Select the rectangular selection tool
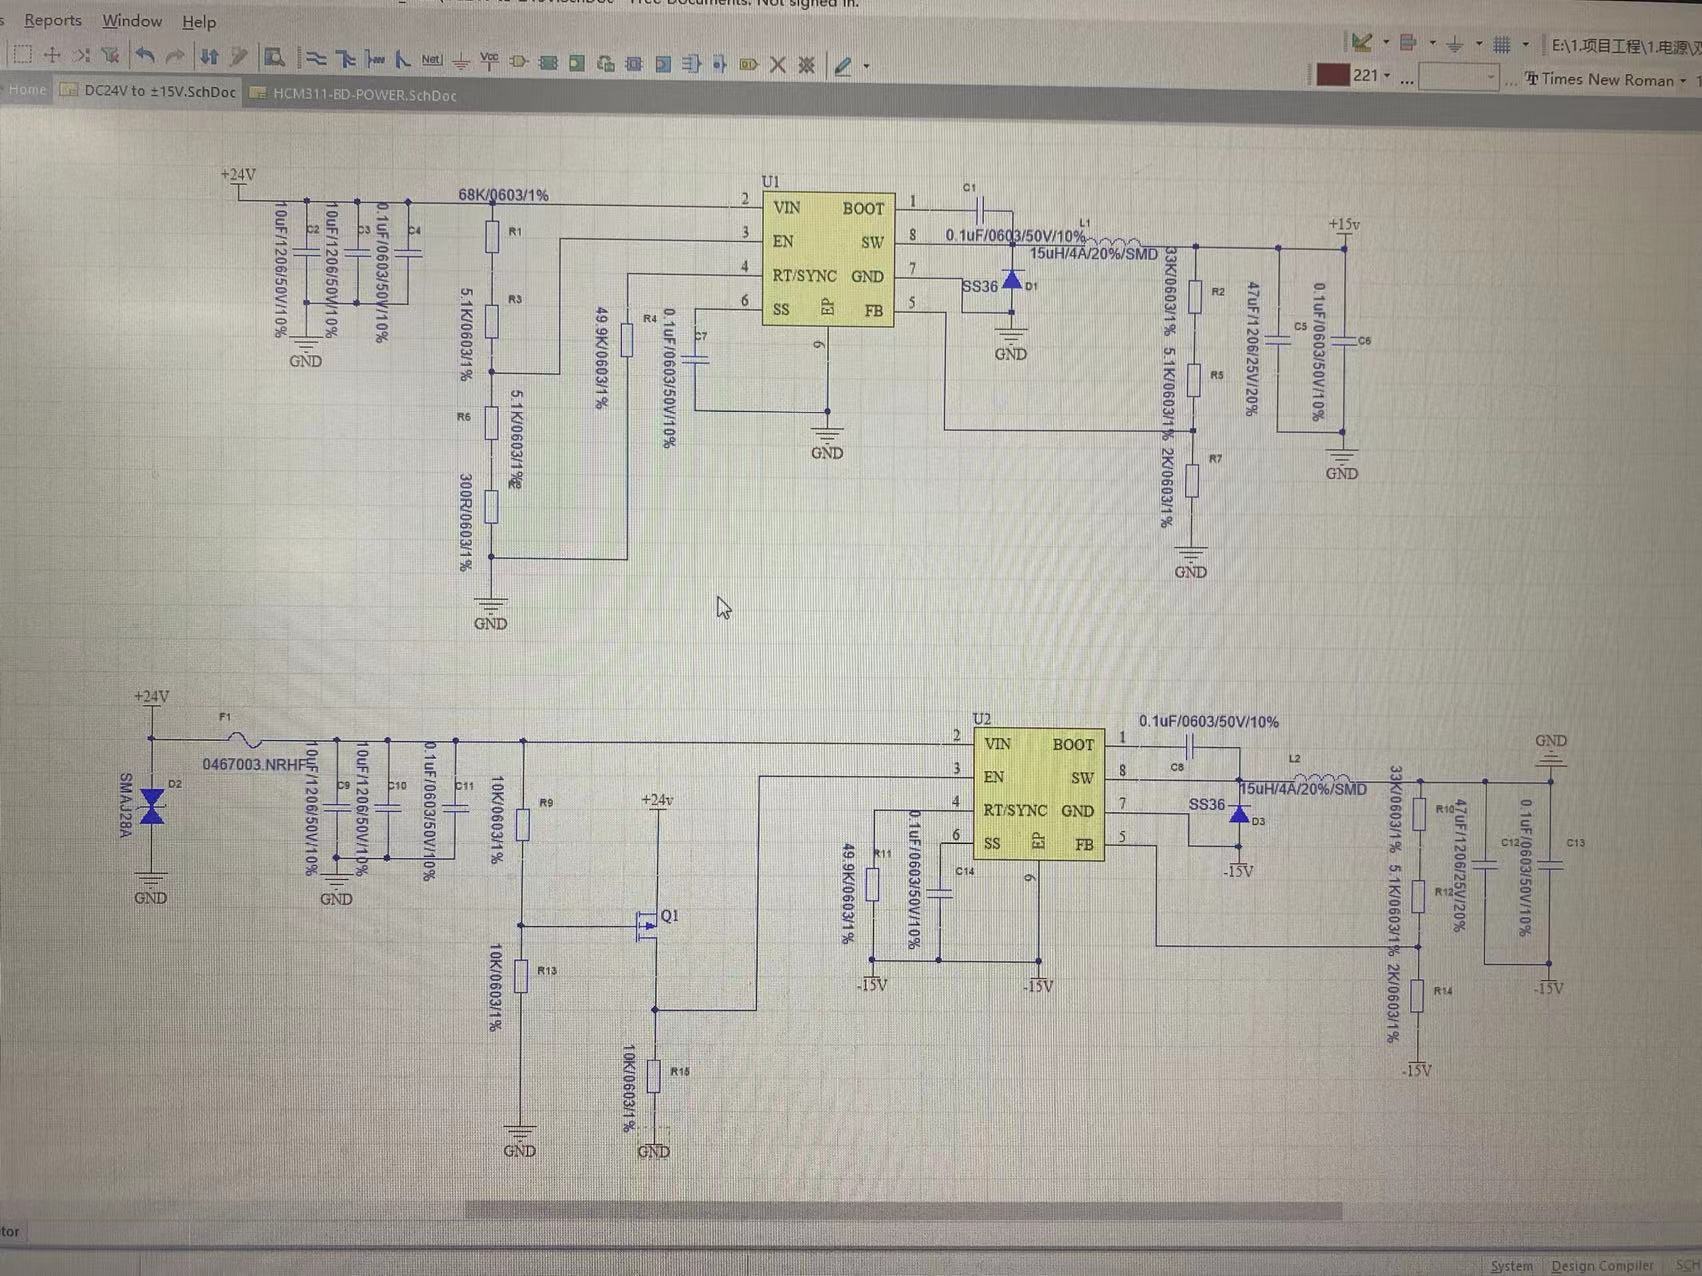The height and width of the screenshot is (1276, 1702). (x=23, y=55)
